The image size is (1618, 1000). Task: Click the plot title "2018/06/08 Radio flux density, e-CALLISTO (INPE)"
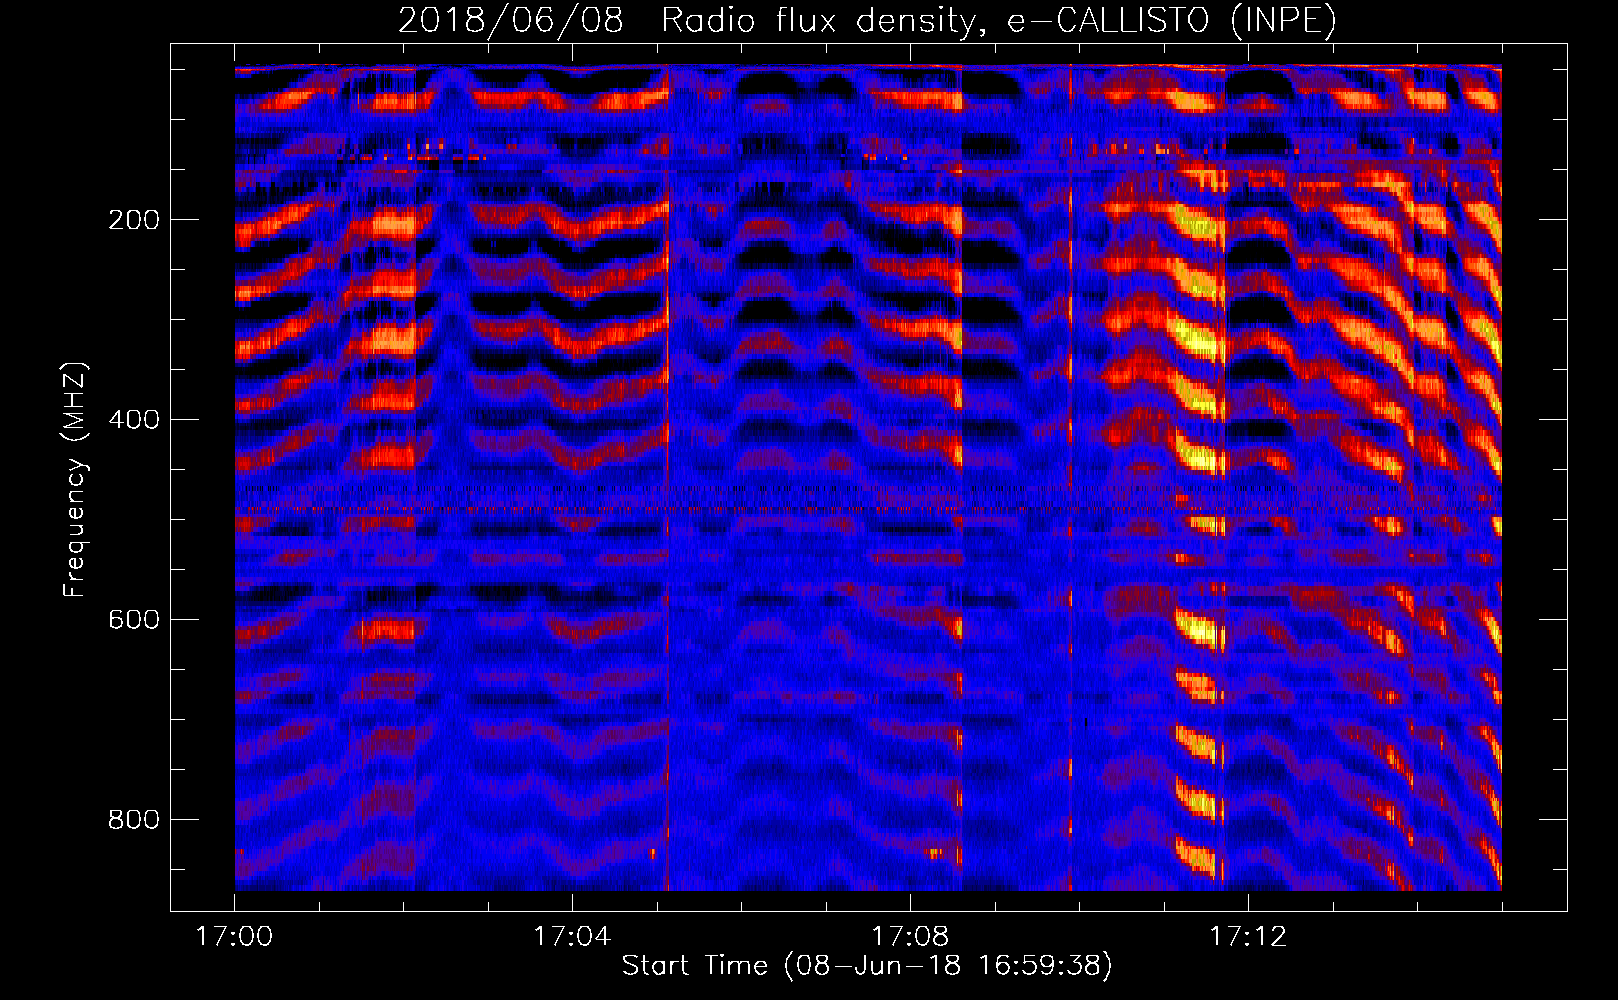click(867, 21)
